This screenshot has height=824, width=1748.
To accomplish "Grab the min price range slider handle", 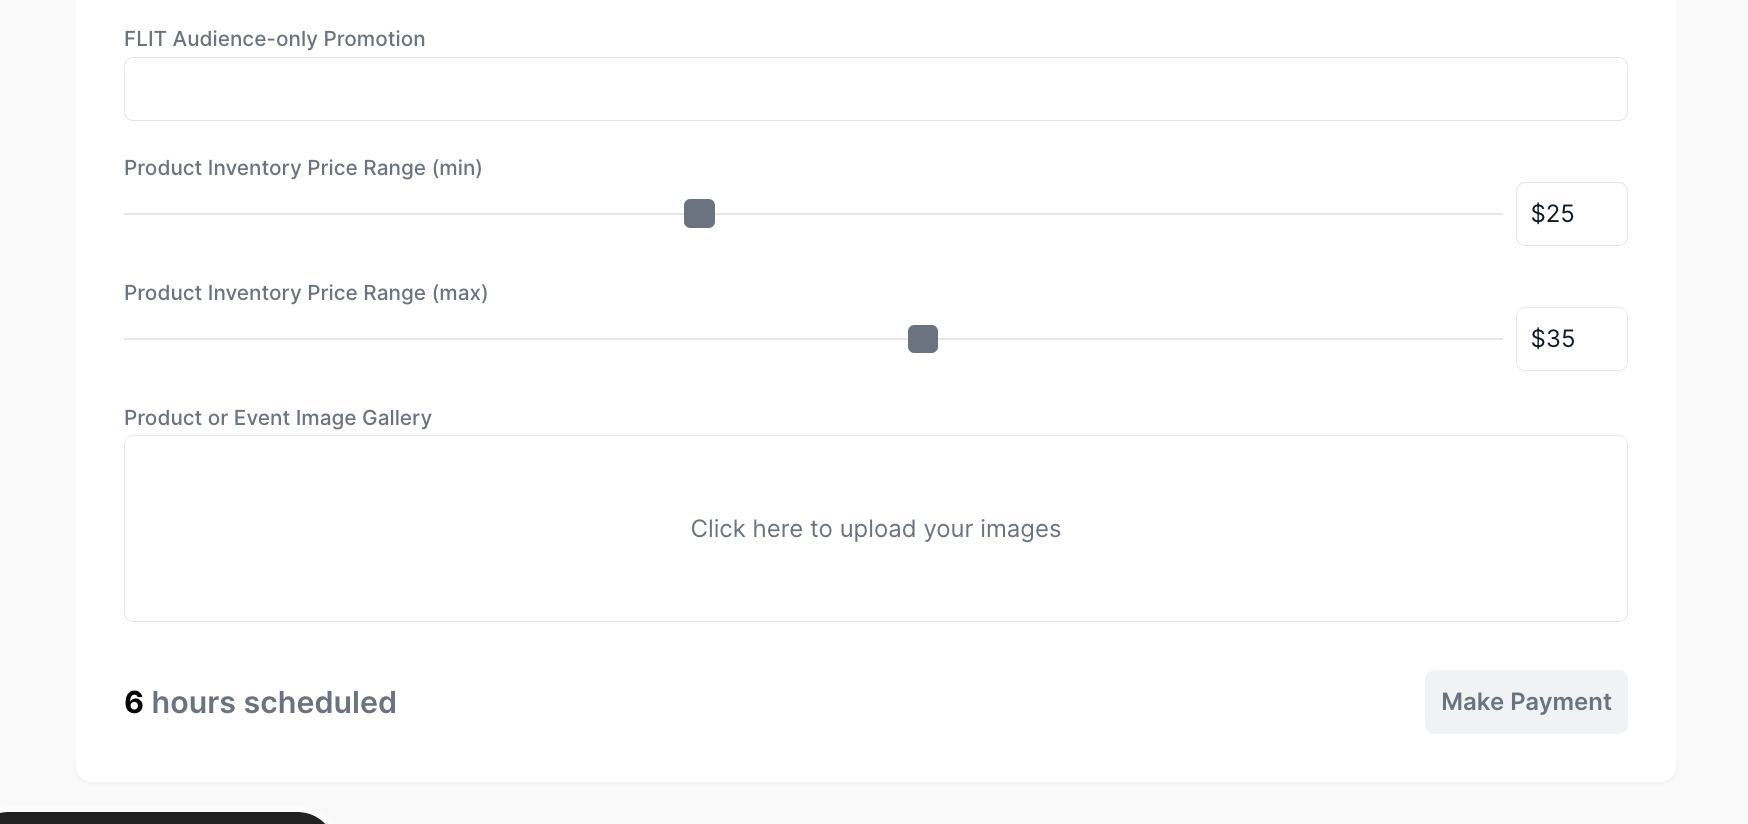I will coord(699,214).
